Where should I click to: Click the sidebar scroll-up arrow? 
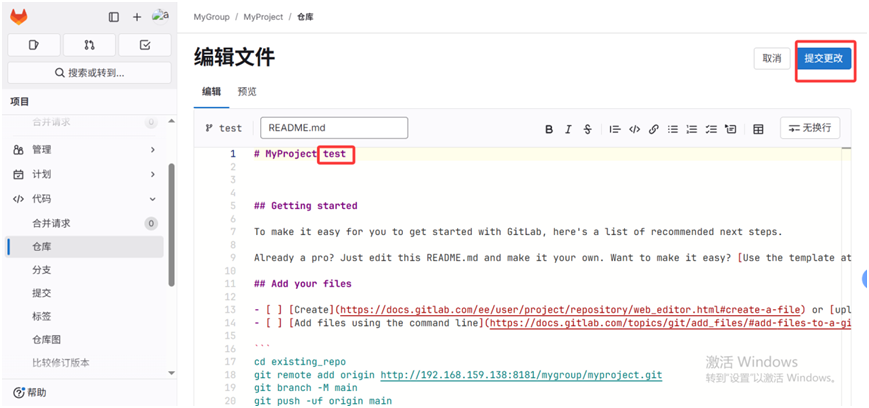[x=171, y=121]
